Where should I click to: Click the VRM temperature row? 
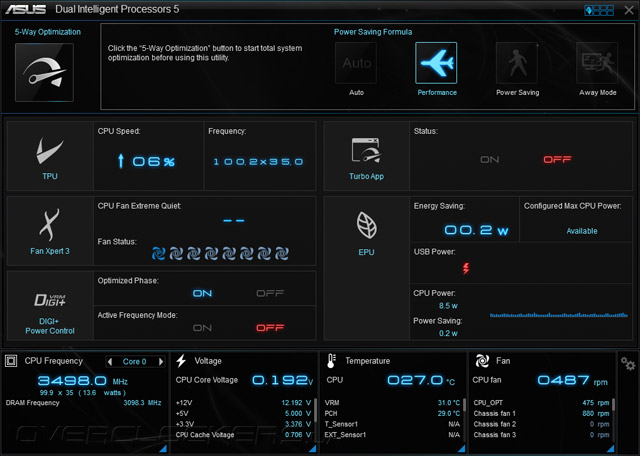click(x=392, y=403)
